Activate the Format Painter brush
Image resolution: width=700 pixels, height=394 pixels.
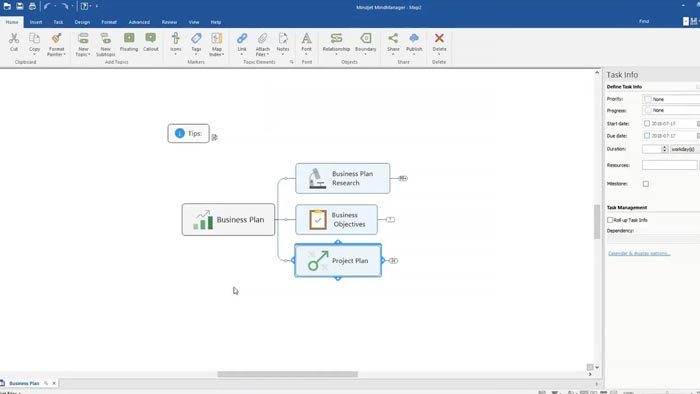(56, 39)
